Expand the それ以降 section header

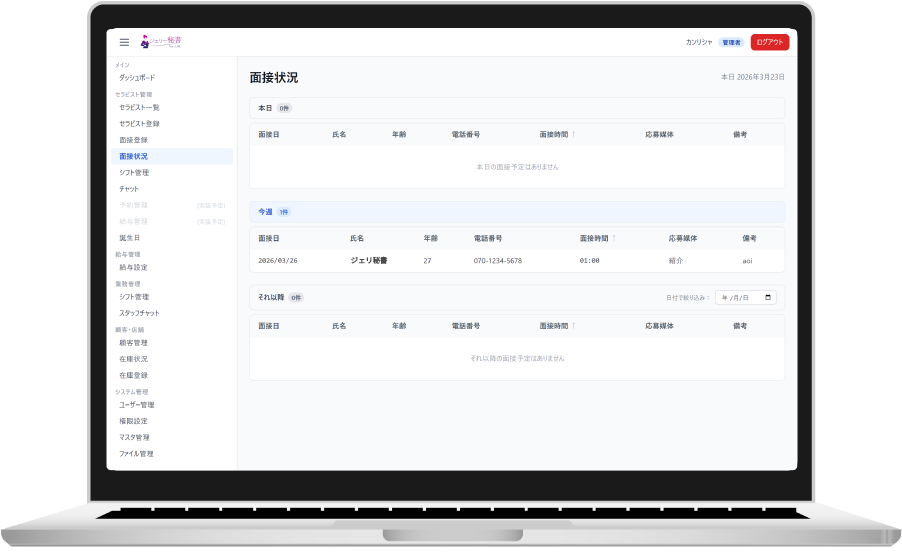(270, 297)
